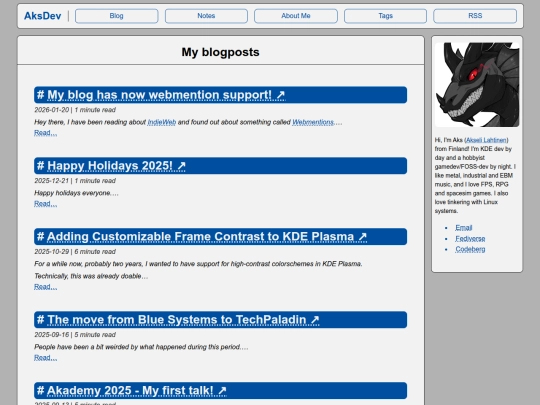Open 'Akademy 2025 - My first talk!' post
Viewport: 540px width, 405px height.
(137, 391)
